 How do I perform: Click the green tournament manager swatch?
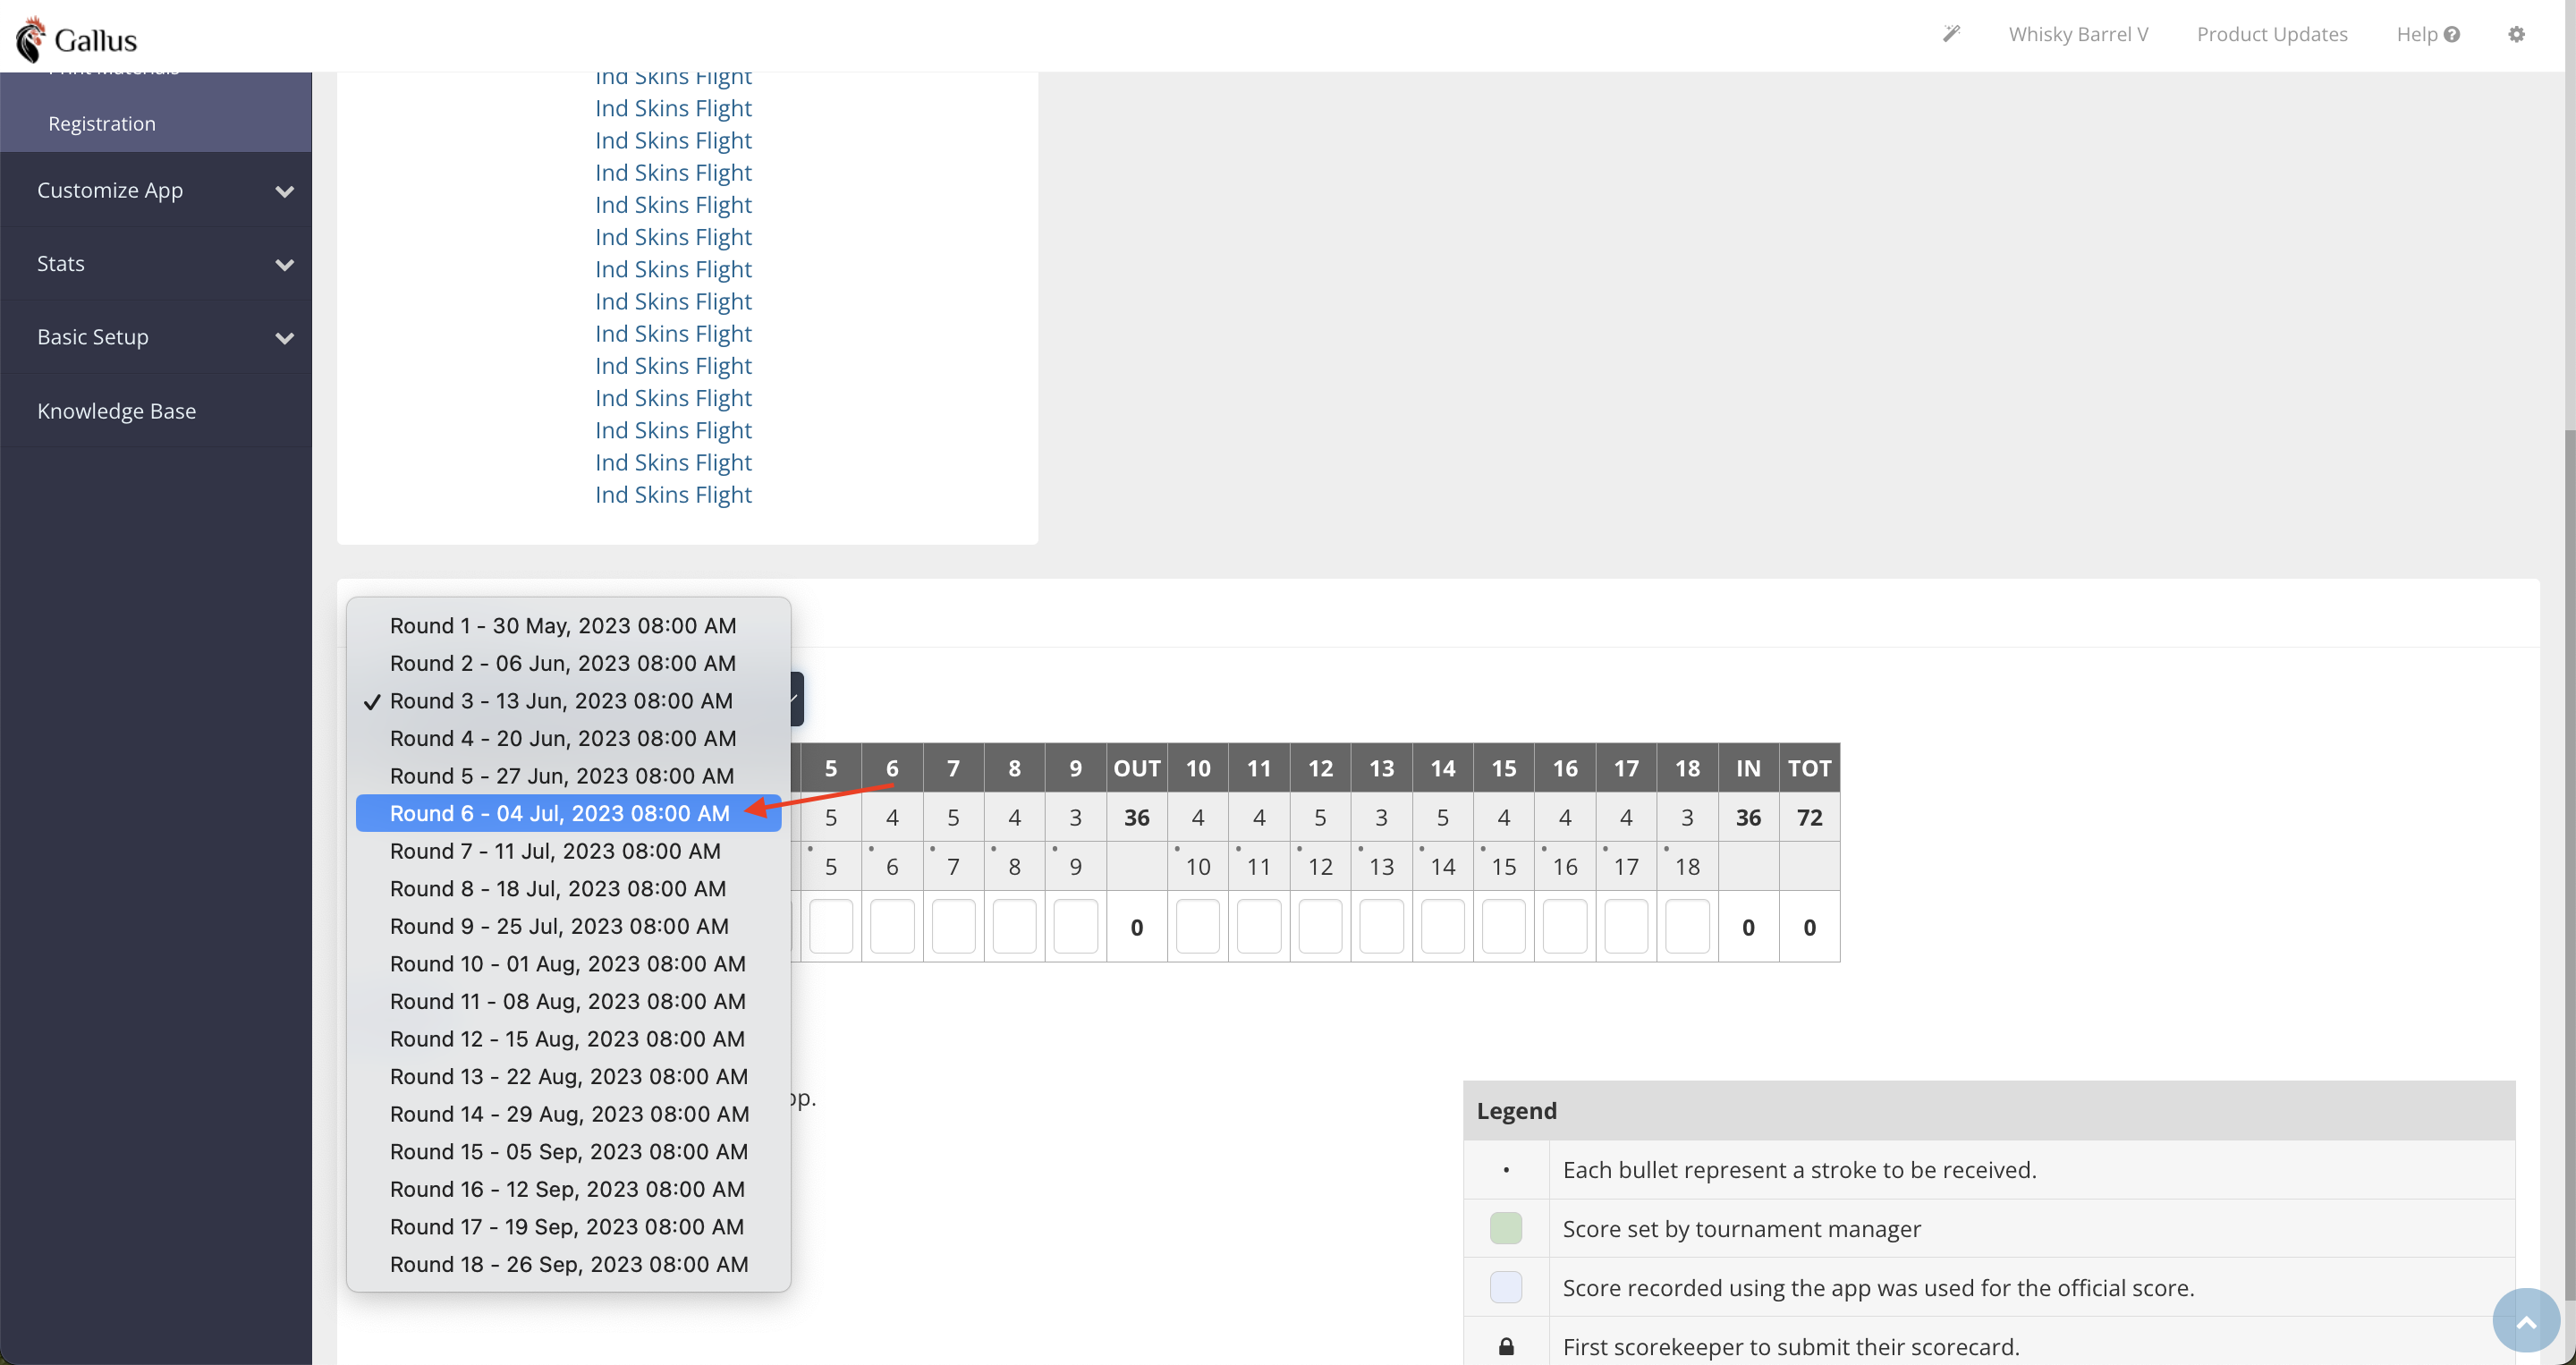point(1506,1228)
